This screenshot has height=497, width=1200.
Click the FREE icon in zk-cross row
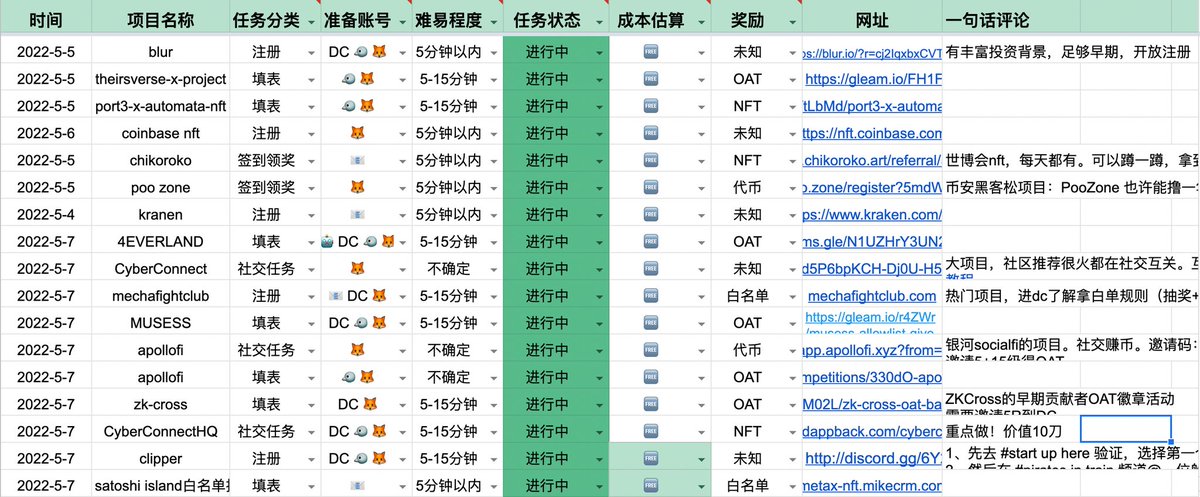(651, 404)
